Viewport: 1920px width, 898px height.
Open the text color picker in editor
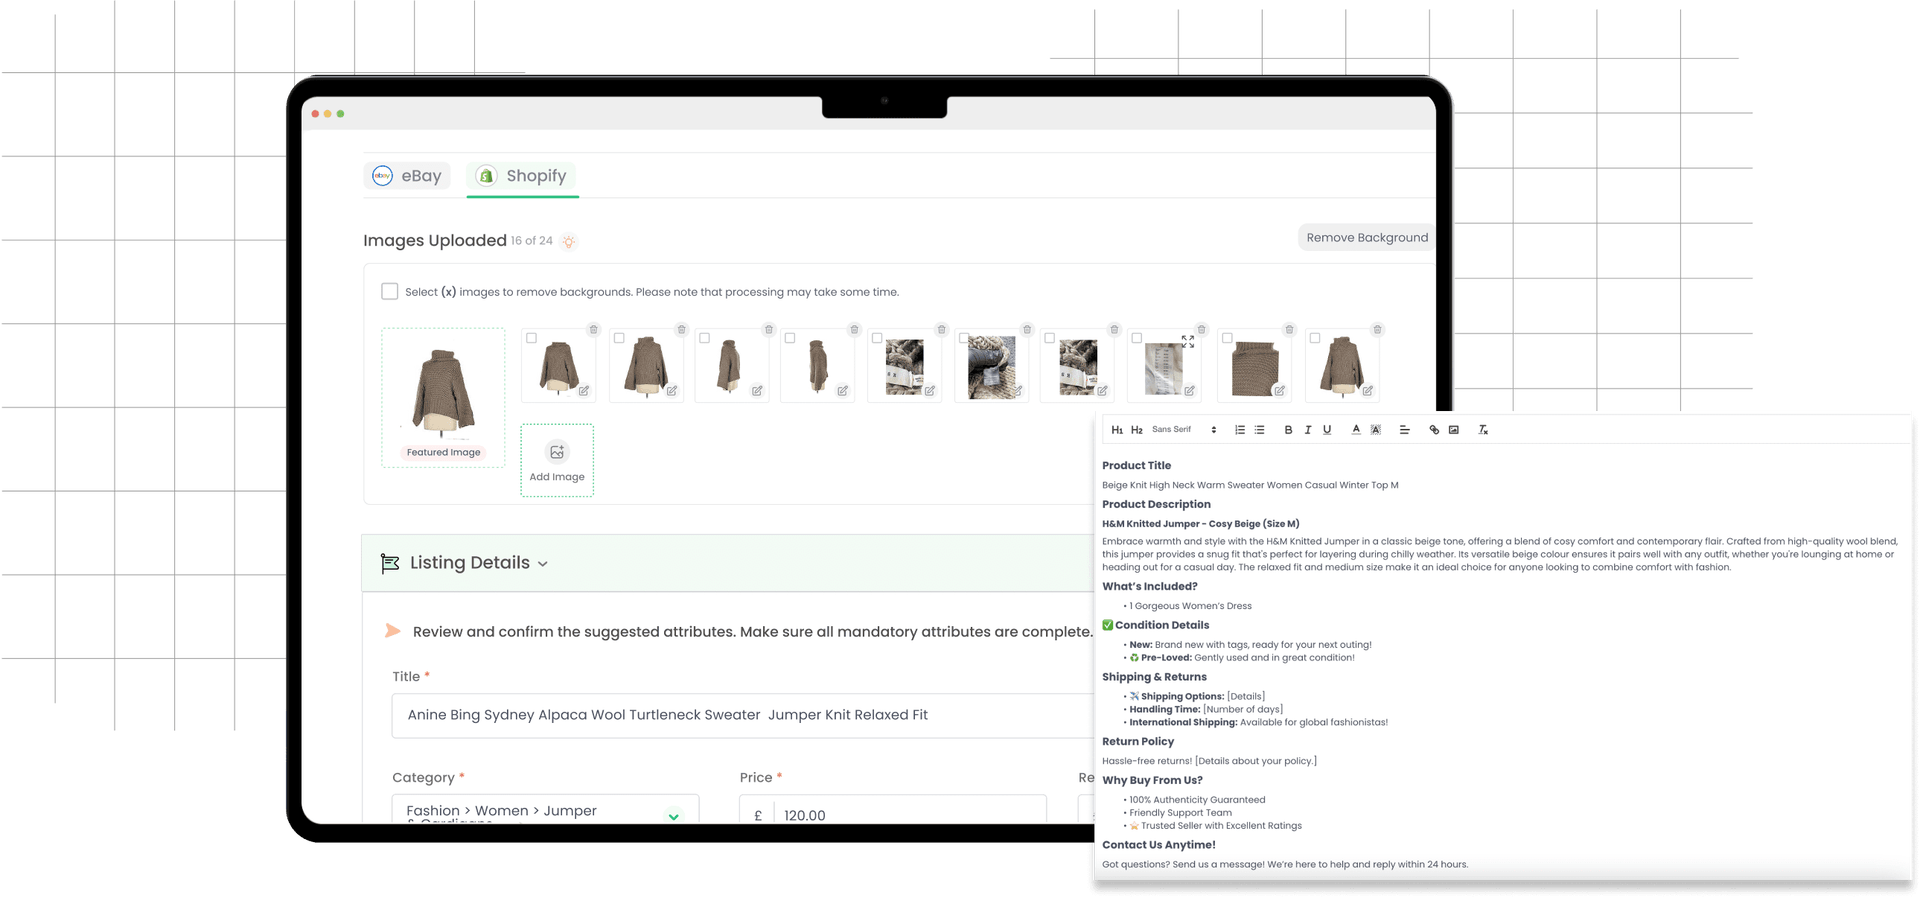(x=1356, y=430)
